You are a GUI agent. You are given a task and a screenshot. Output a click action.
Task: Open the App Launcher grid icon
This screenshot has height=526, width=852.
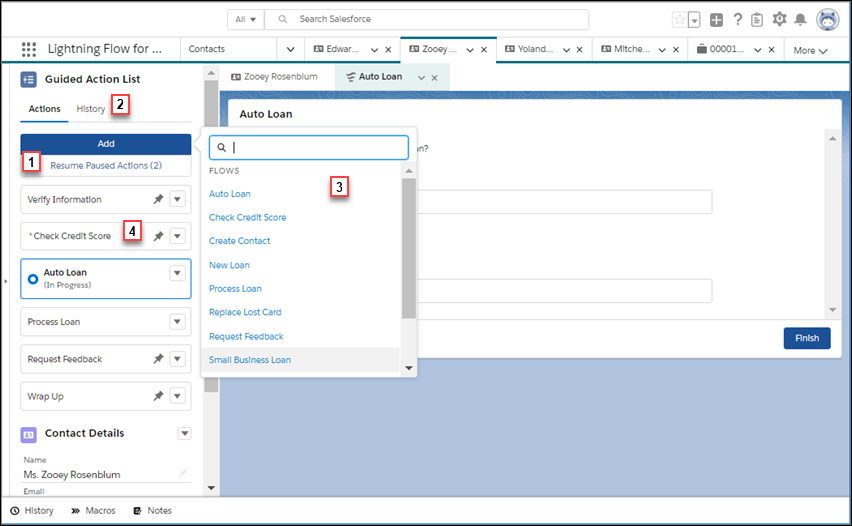(x=28, y=49)
